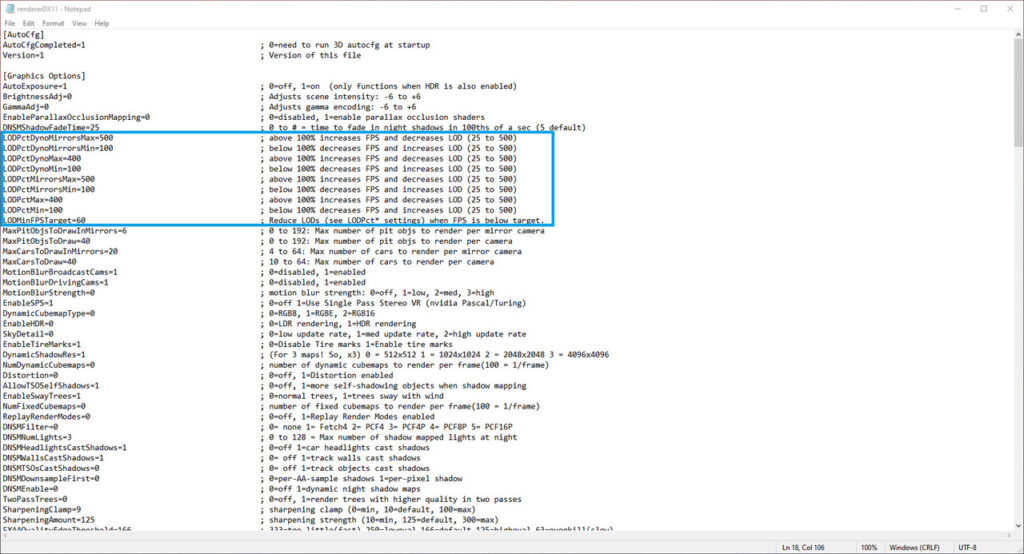Click the vertical scrollbar up arrow
This screenshot has width=1024, height=554.
[x=1017, y=35]
